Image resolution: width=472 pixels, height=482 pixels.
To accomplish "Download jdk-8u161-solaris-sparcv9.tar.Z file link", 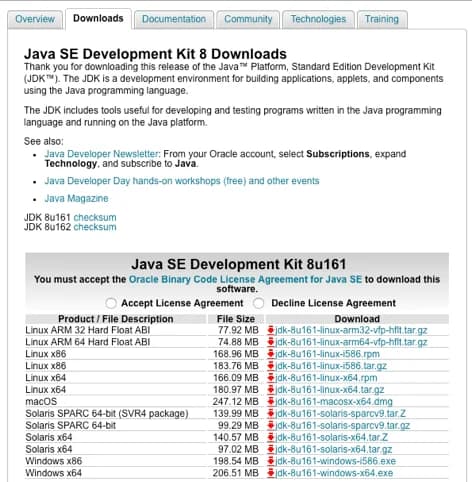I will click(340, 414).
